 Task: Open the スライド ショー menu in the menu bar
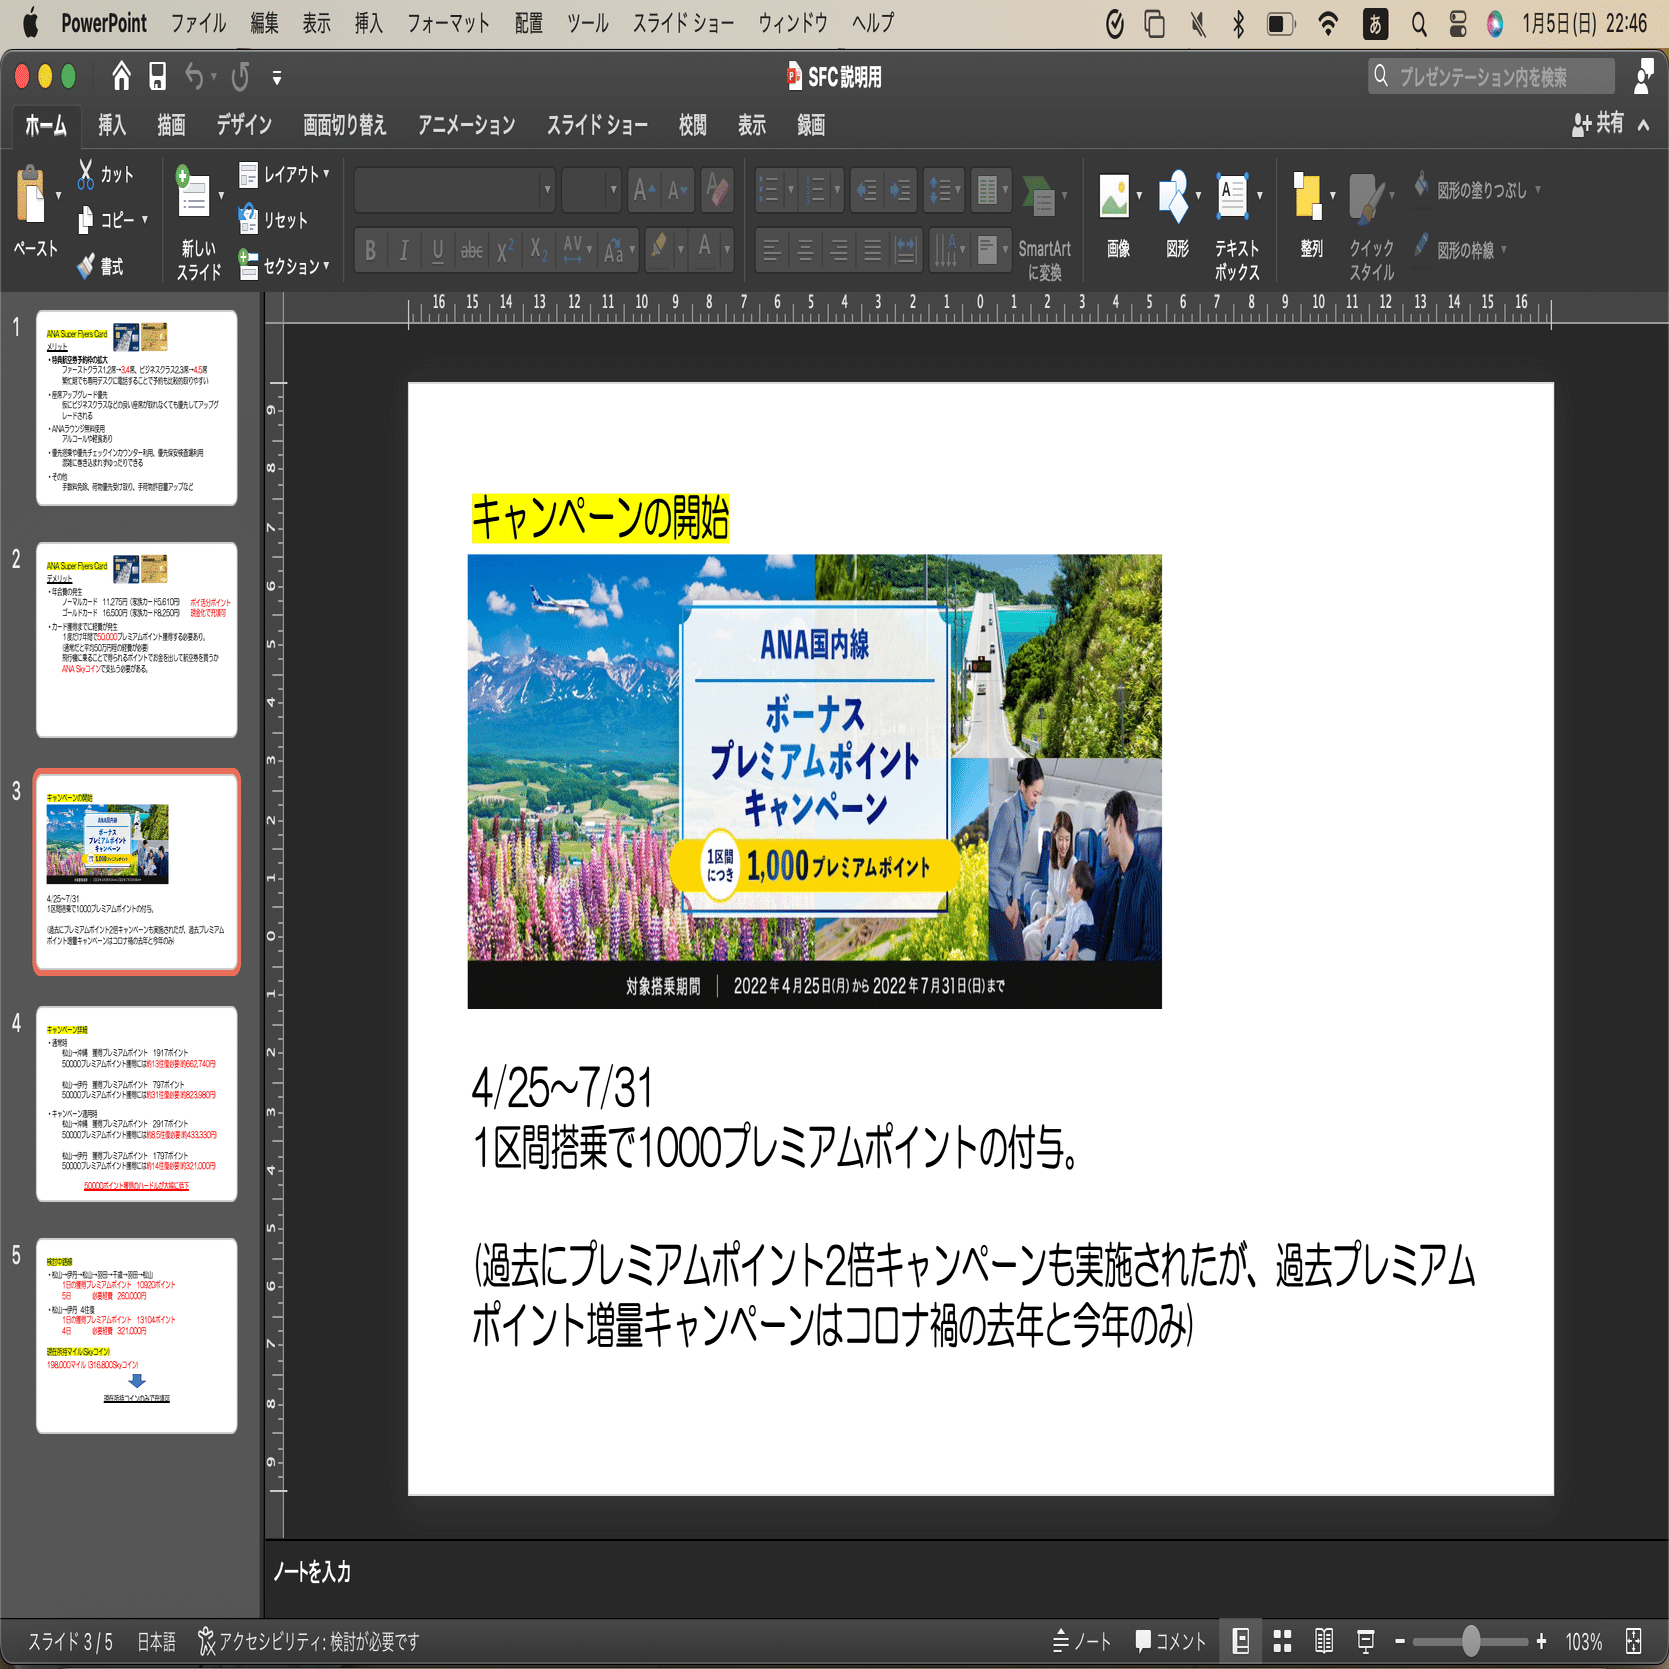pyautogui.click(x=683, y=22)
